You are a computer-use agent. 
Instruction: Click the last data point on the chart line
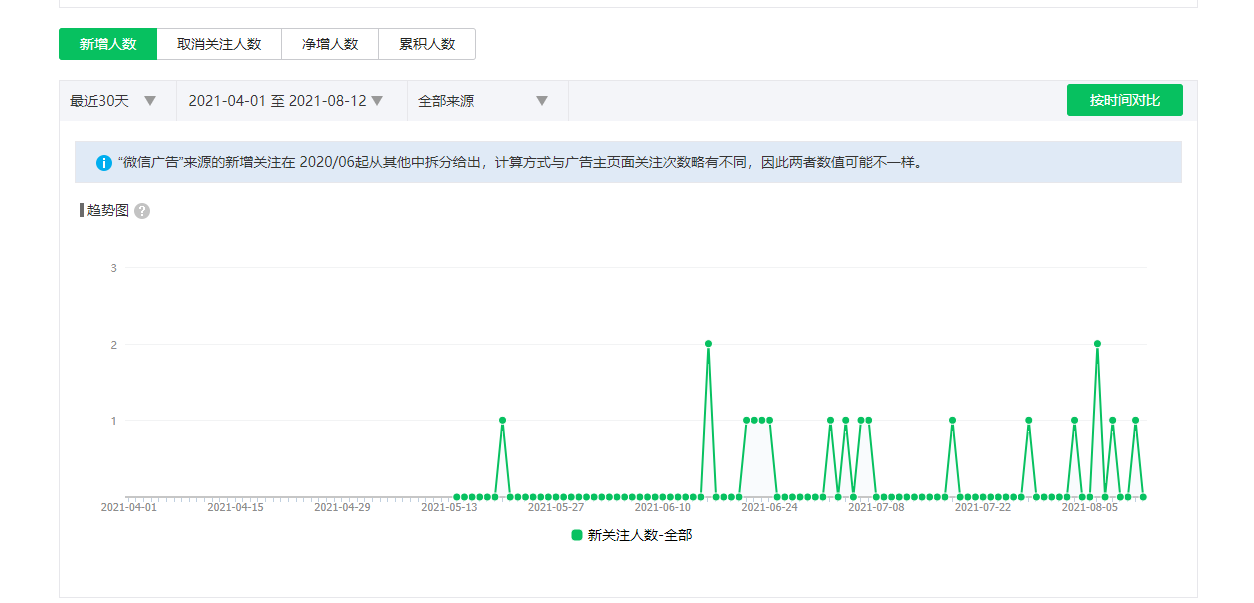tap(1143, 496)
